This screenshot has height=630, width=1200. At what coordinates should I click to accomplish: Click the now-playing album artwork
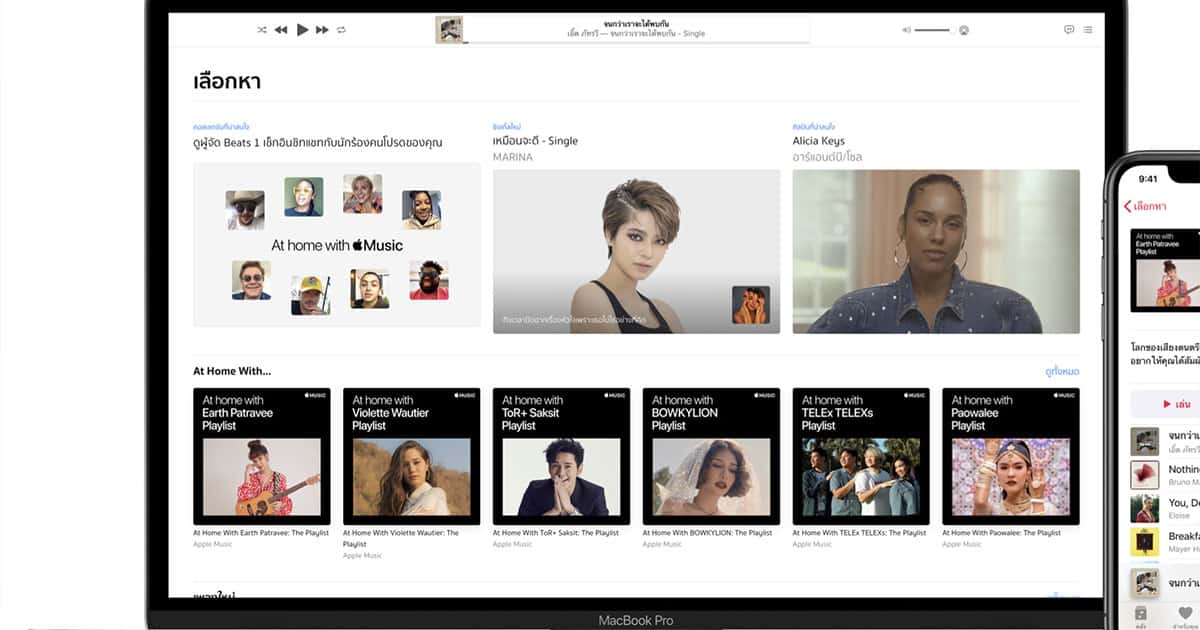point(449,30)
